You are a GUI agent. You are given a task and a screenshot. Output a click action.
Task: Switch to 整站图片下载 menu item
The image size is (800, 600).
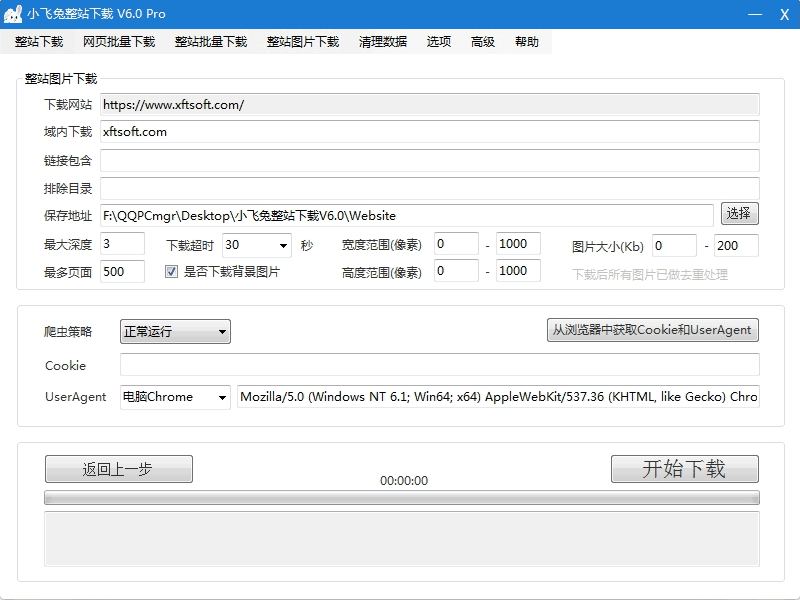[303, 42]
